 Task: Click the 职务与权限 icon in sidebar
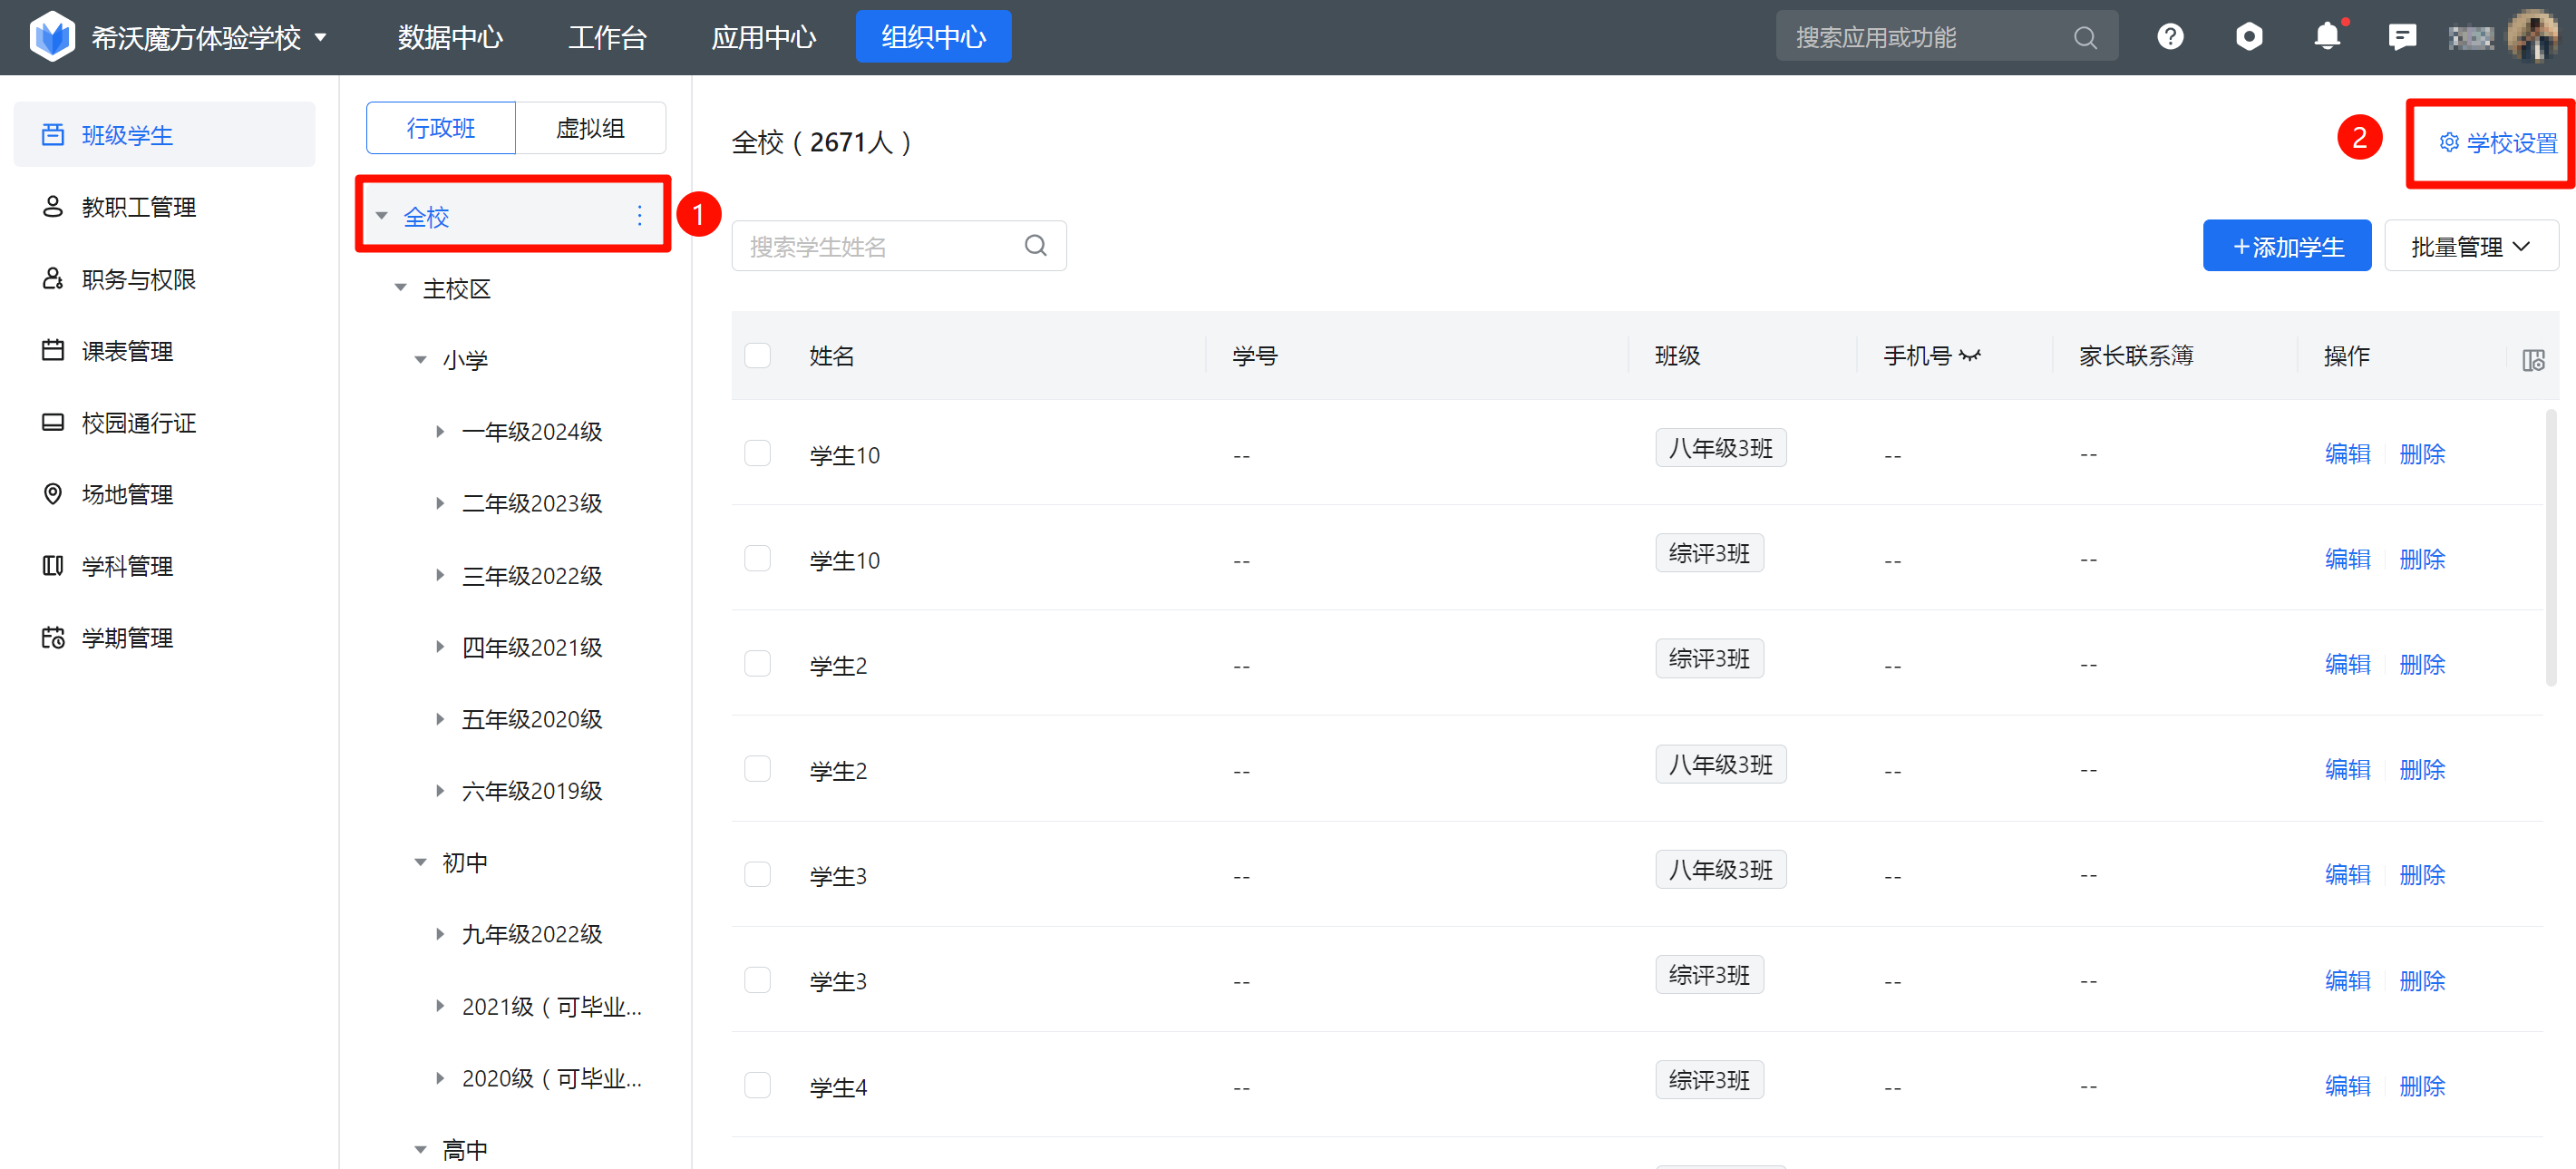tap(53, 279)
